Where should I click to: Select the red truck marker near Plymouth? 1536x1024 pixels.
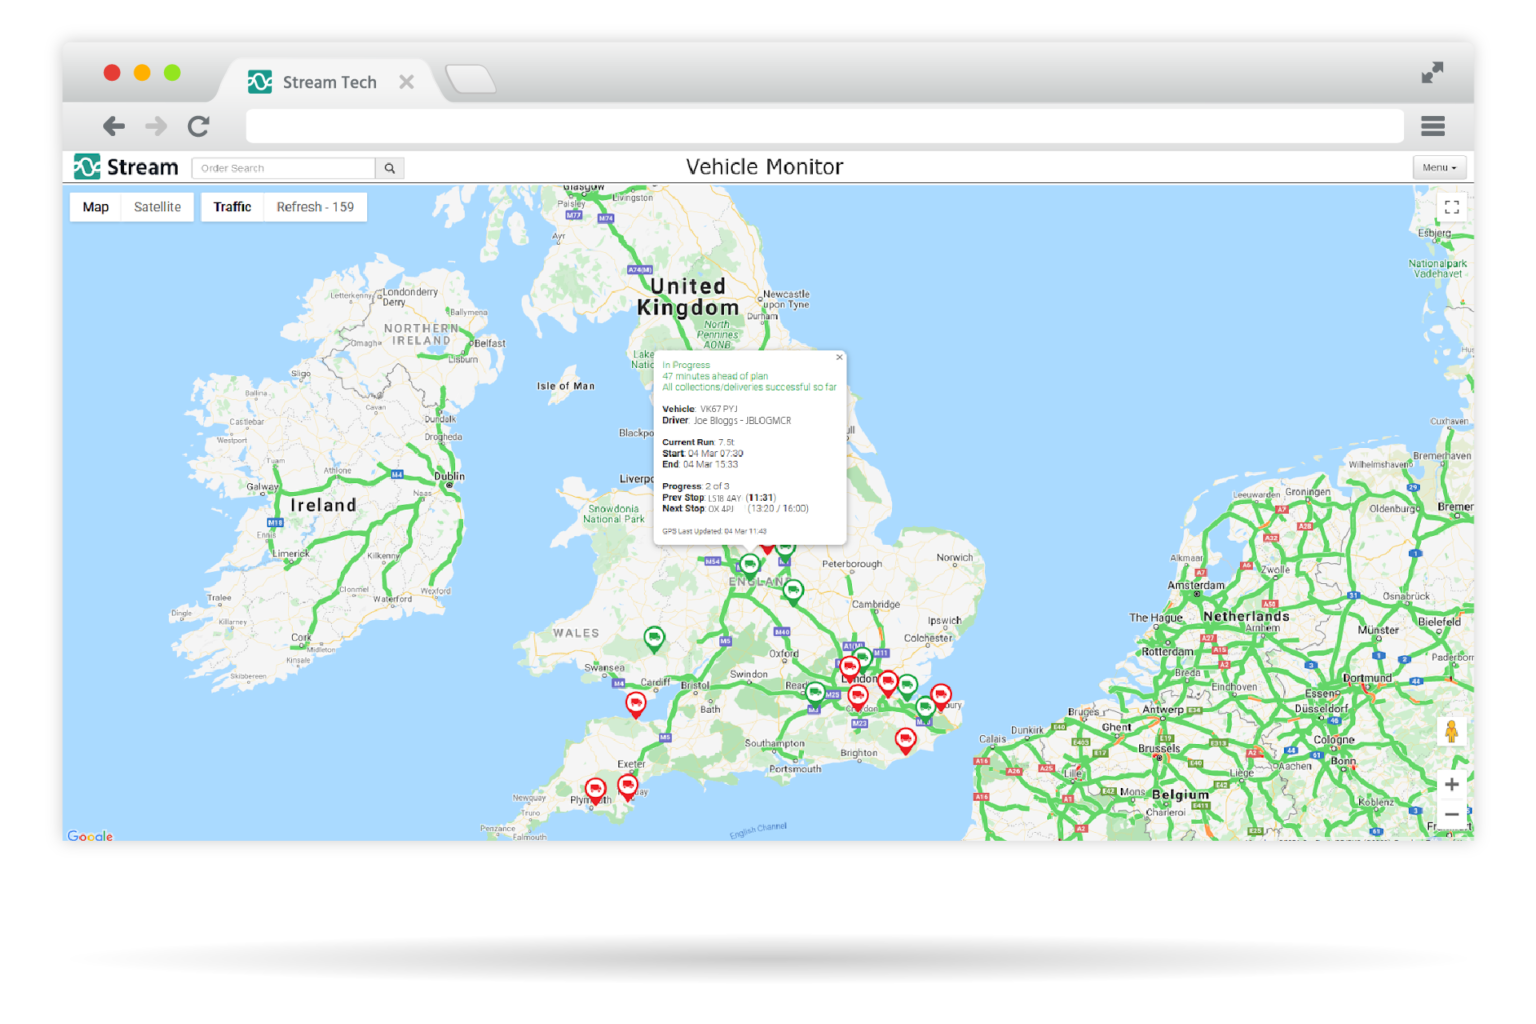click(x=595, y=789)
